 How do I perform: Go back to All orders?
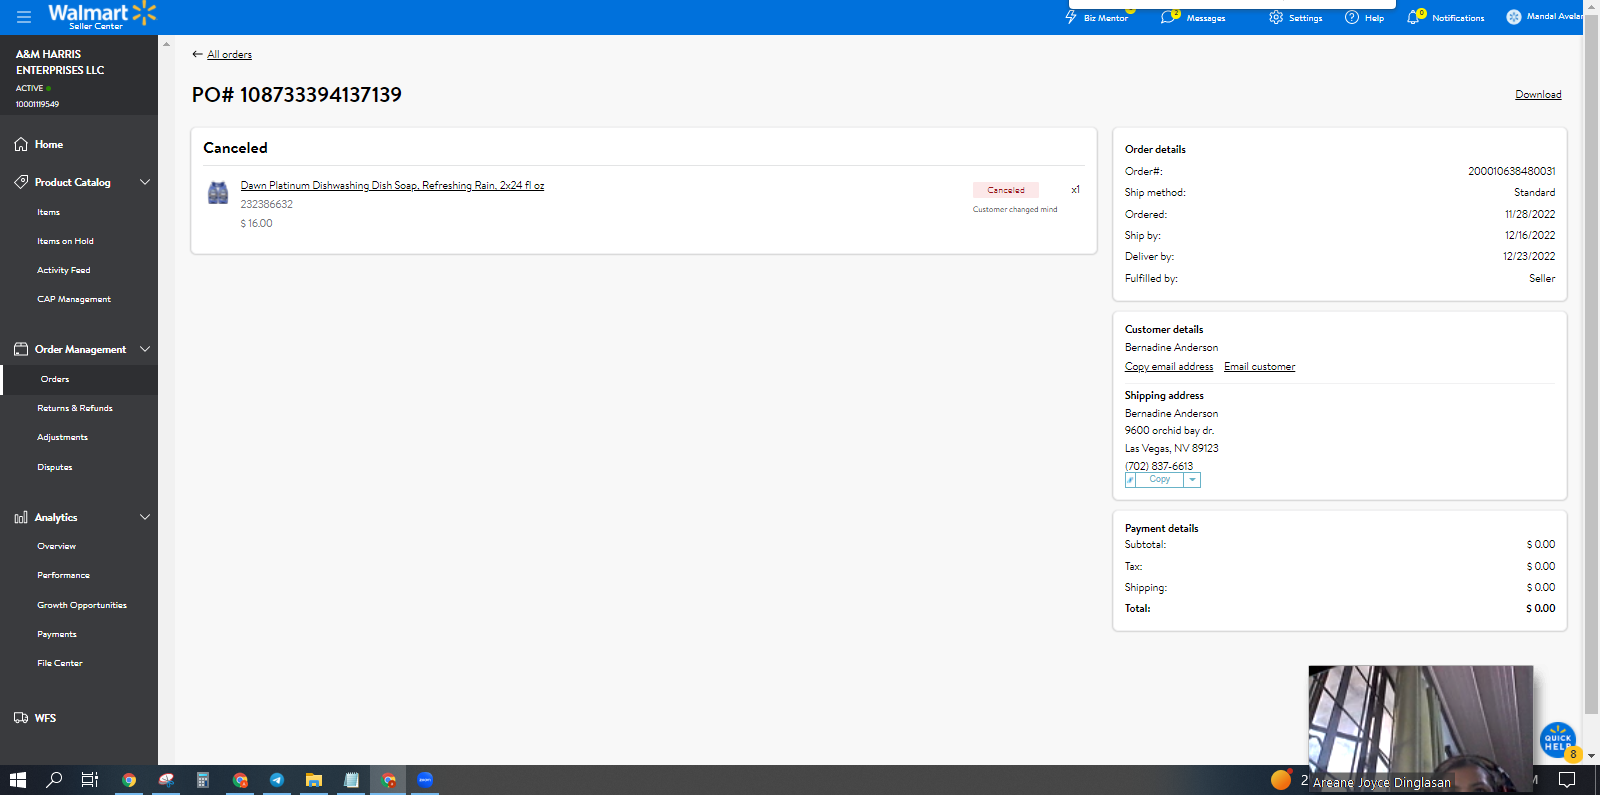click(x=229, y=55)
